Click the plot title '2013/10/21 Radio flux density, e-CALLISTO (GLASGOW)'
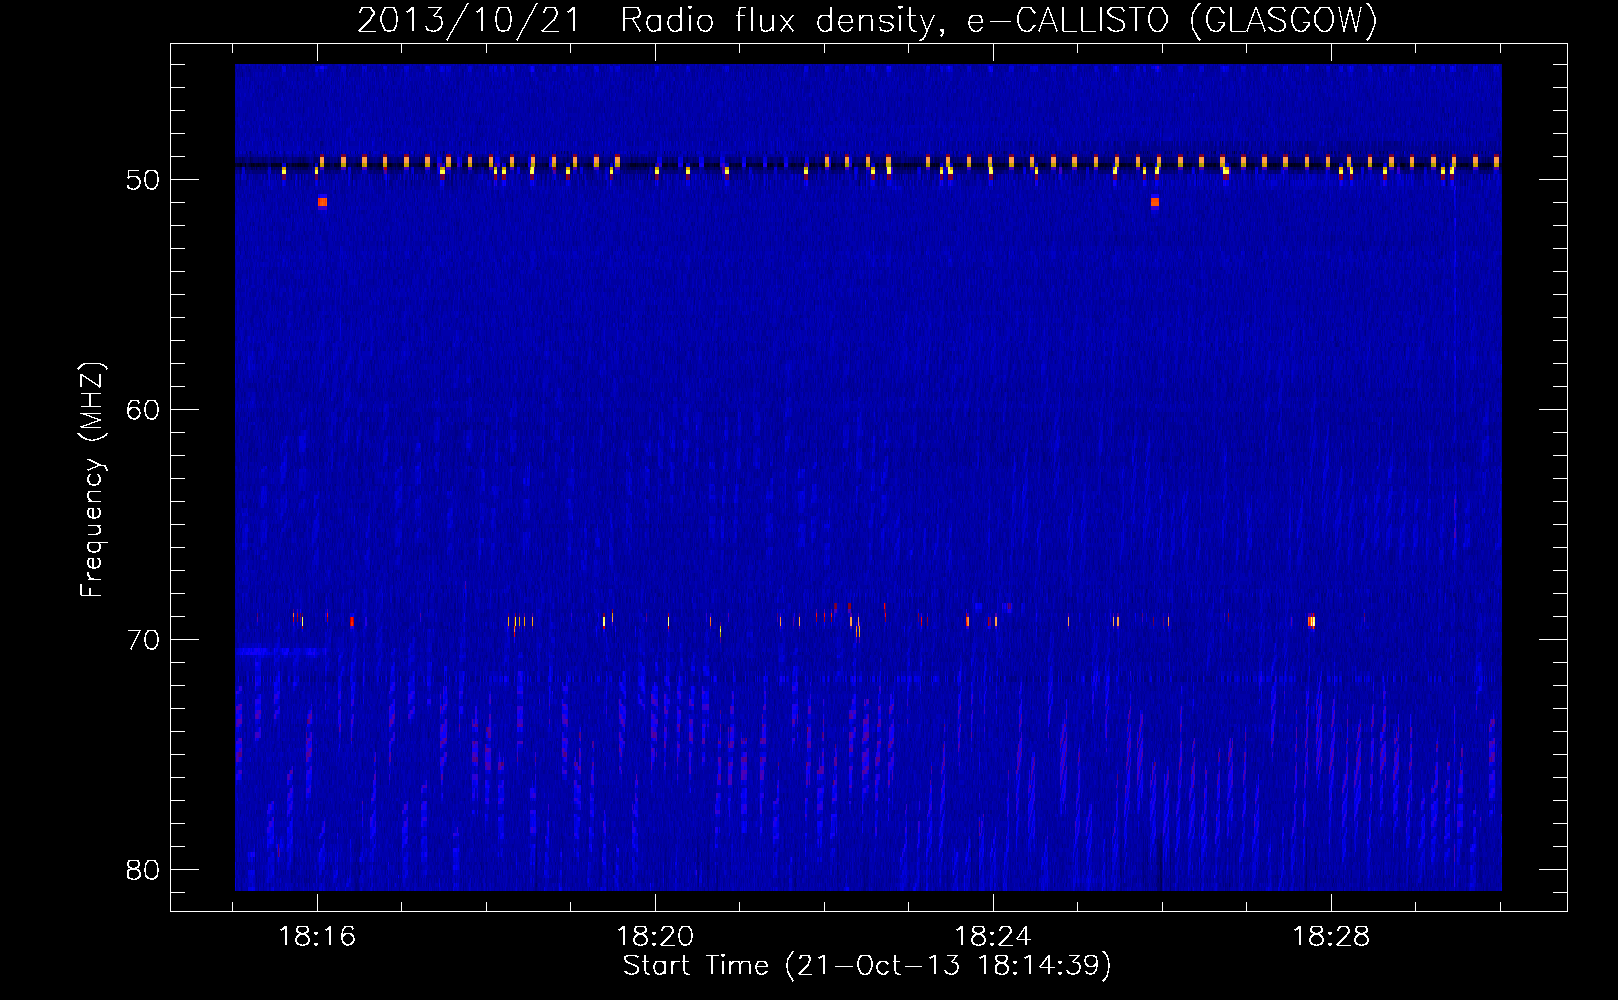Screen dimensions: 1618x1000 [867, 21]
